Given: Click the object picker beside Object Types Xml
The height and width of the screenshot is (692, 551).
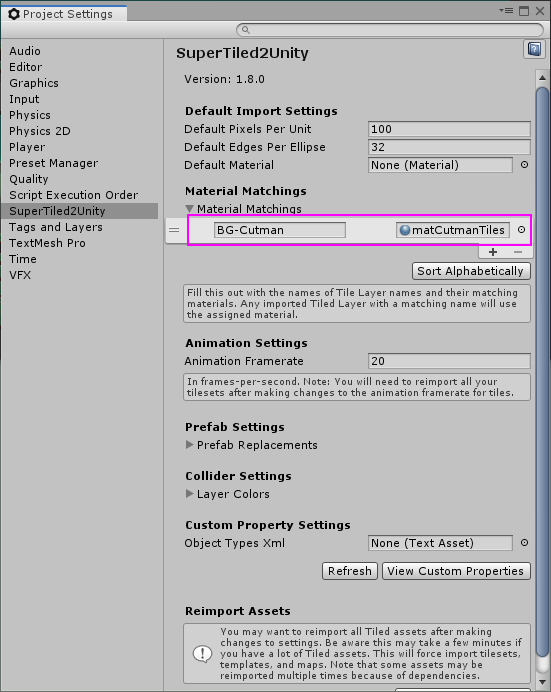Looking at the screenshot, I should coord(524,543).
